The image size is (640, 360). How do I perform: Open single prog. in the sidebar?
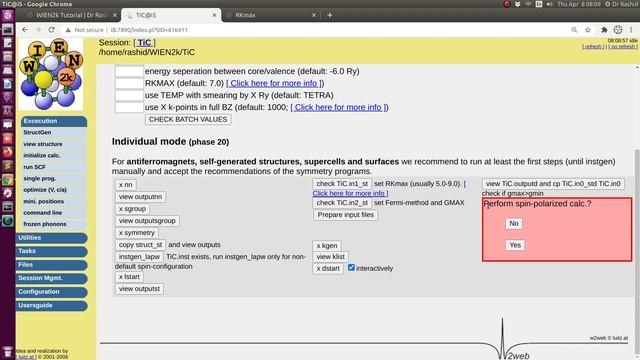[x=40, y=178]
